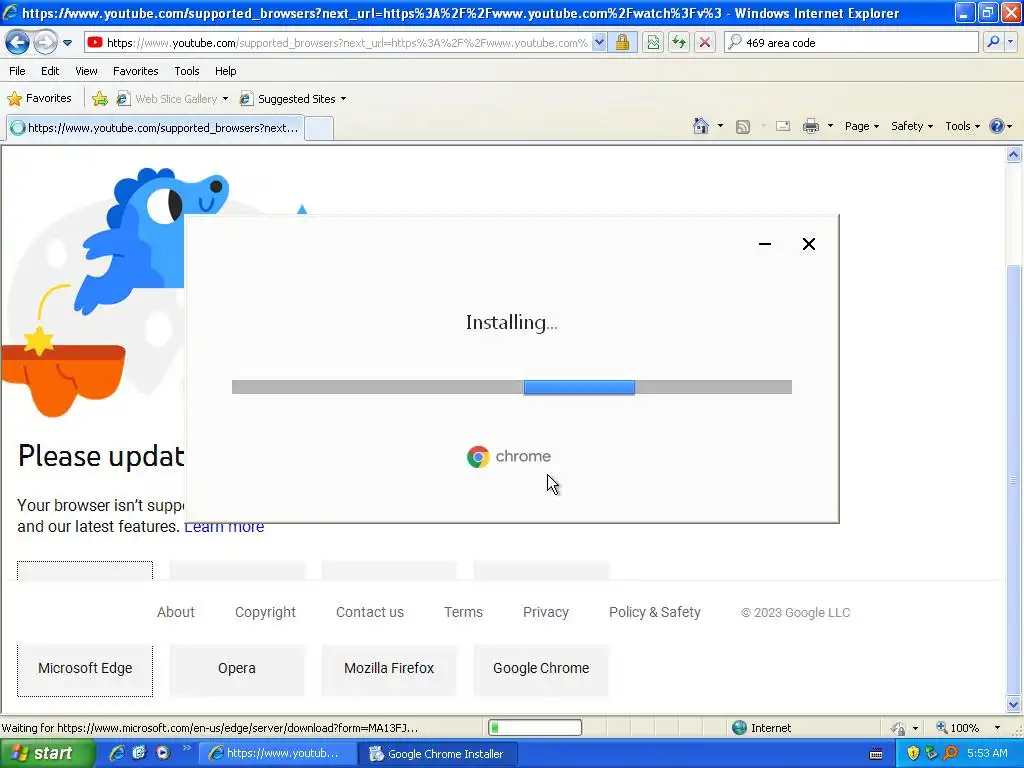
Task: Click the Read Mail icon
Action: (x=783, y=126)
